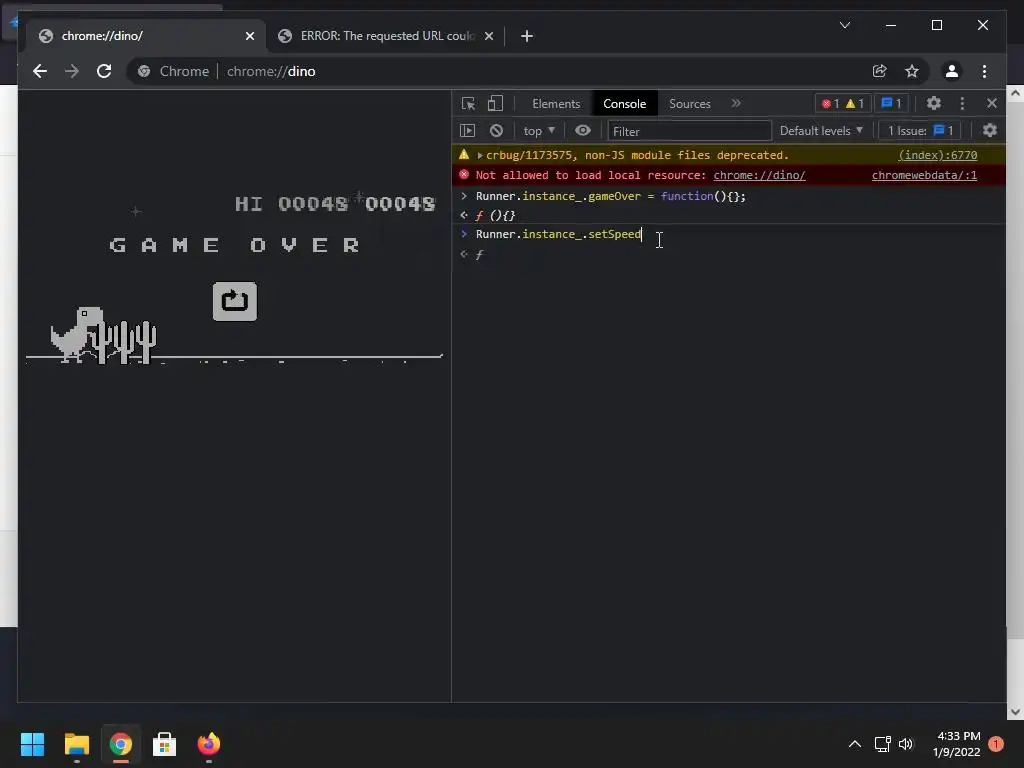Toggle the console sidebar icon

pyautogui.click(x=468, y=131)
